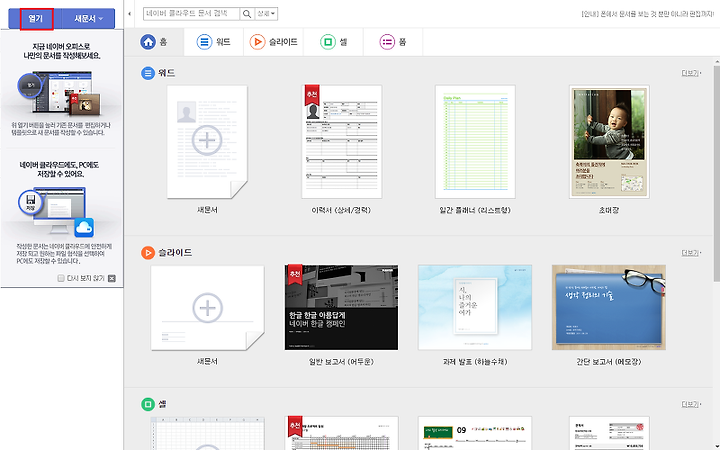Click the 워드 section header icon
The image size is (720, 450).
[x=148, y=73]
